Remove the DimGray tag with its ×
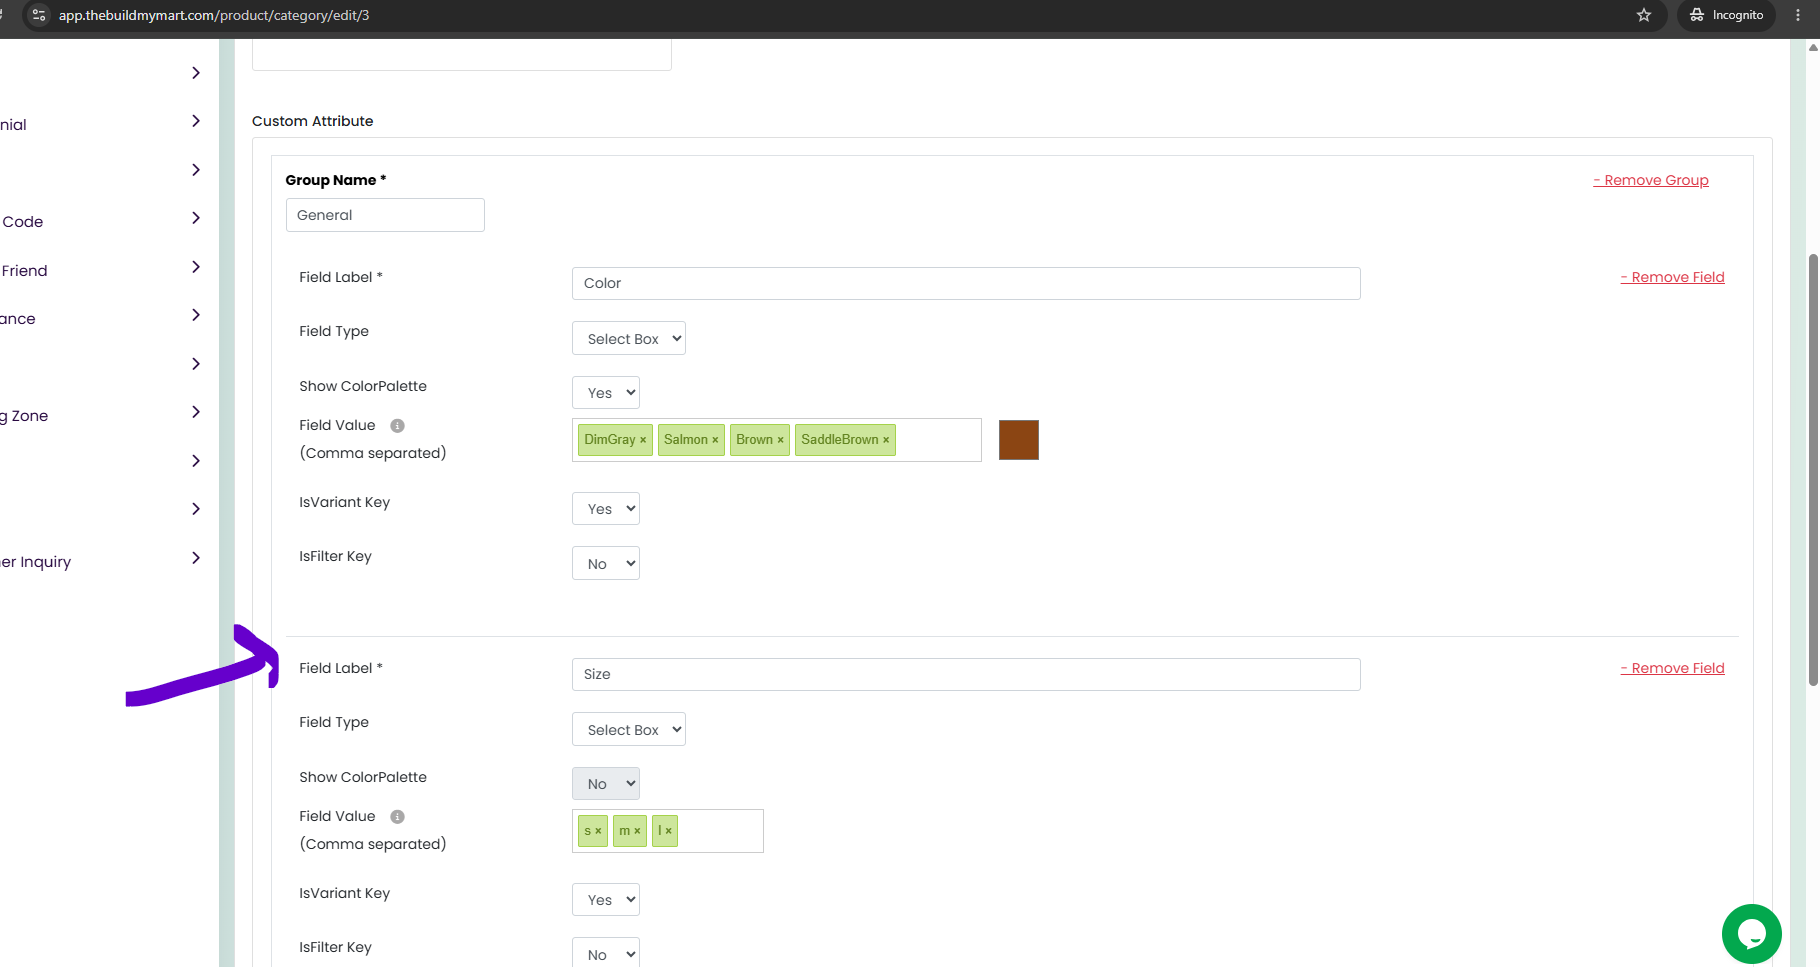Image resolution: width=1820 pixels, height=967 pixels. coord(643,440)
